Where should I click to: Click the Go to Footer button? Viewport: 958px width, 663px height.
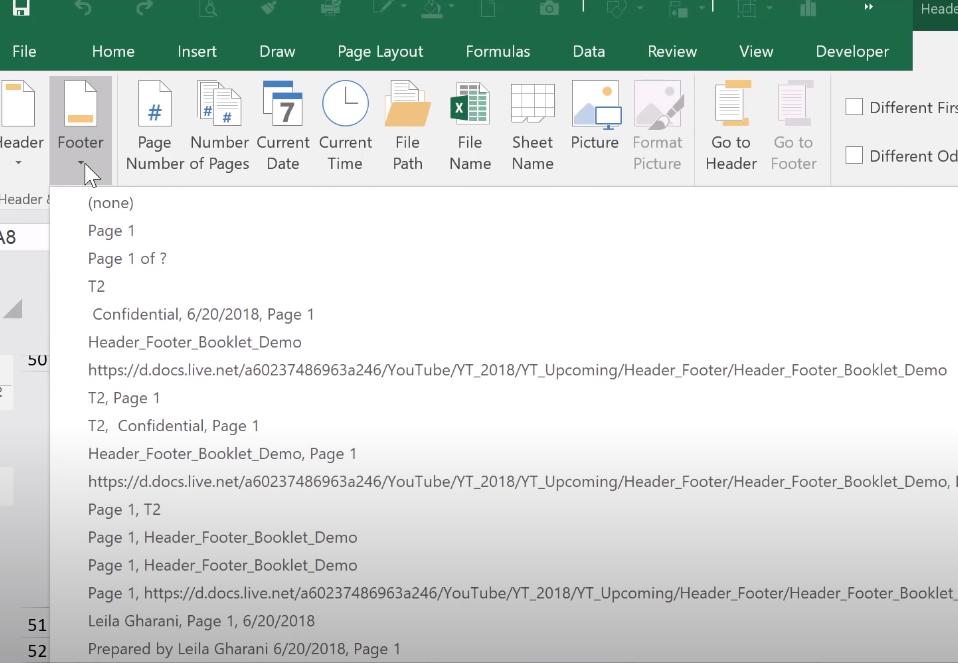793,125
